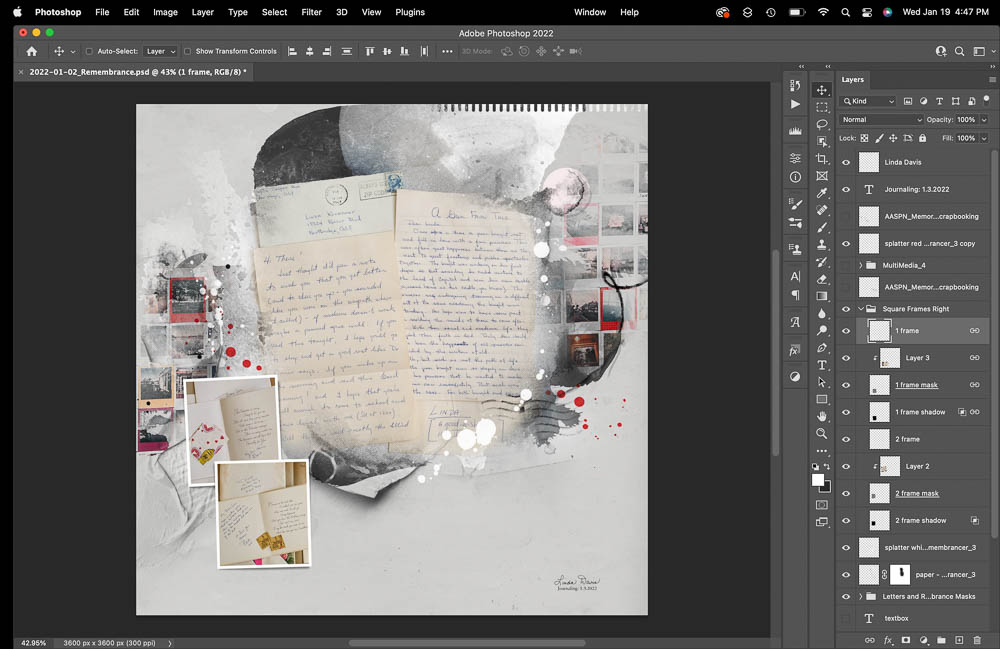Select the Clone Stamp tool
The height and width of the screenshot is (649, 1000).
[822, 245]
